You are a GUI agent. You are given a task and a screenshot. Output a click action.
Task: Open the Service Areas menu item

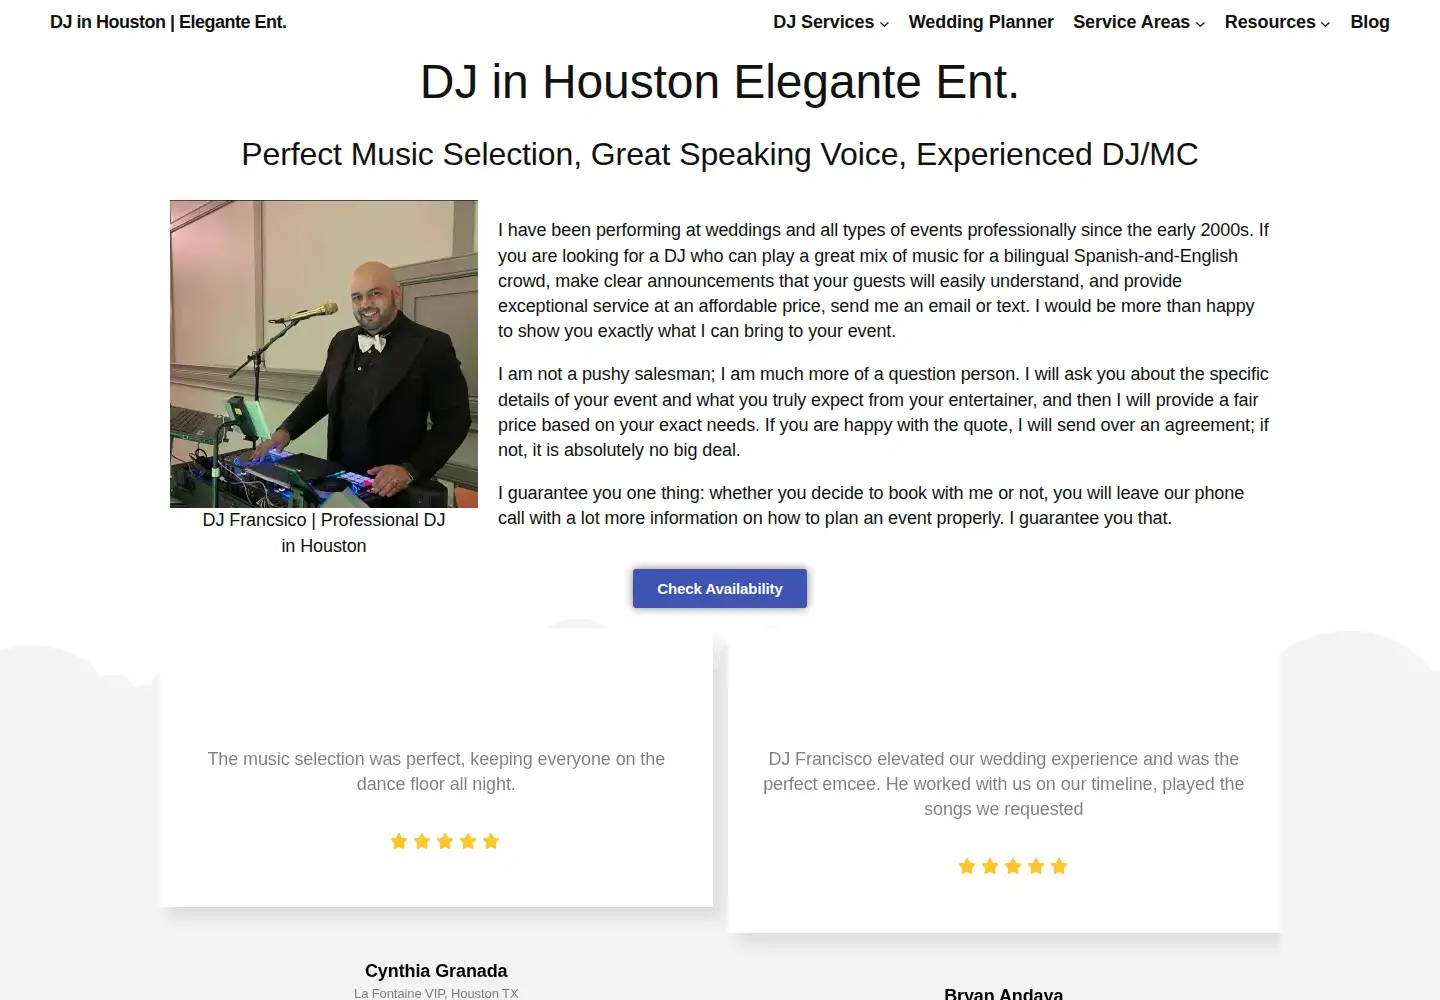point(1131,22)
